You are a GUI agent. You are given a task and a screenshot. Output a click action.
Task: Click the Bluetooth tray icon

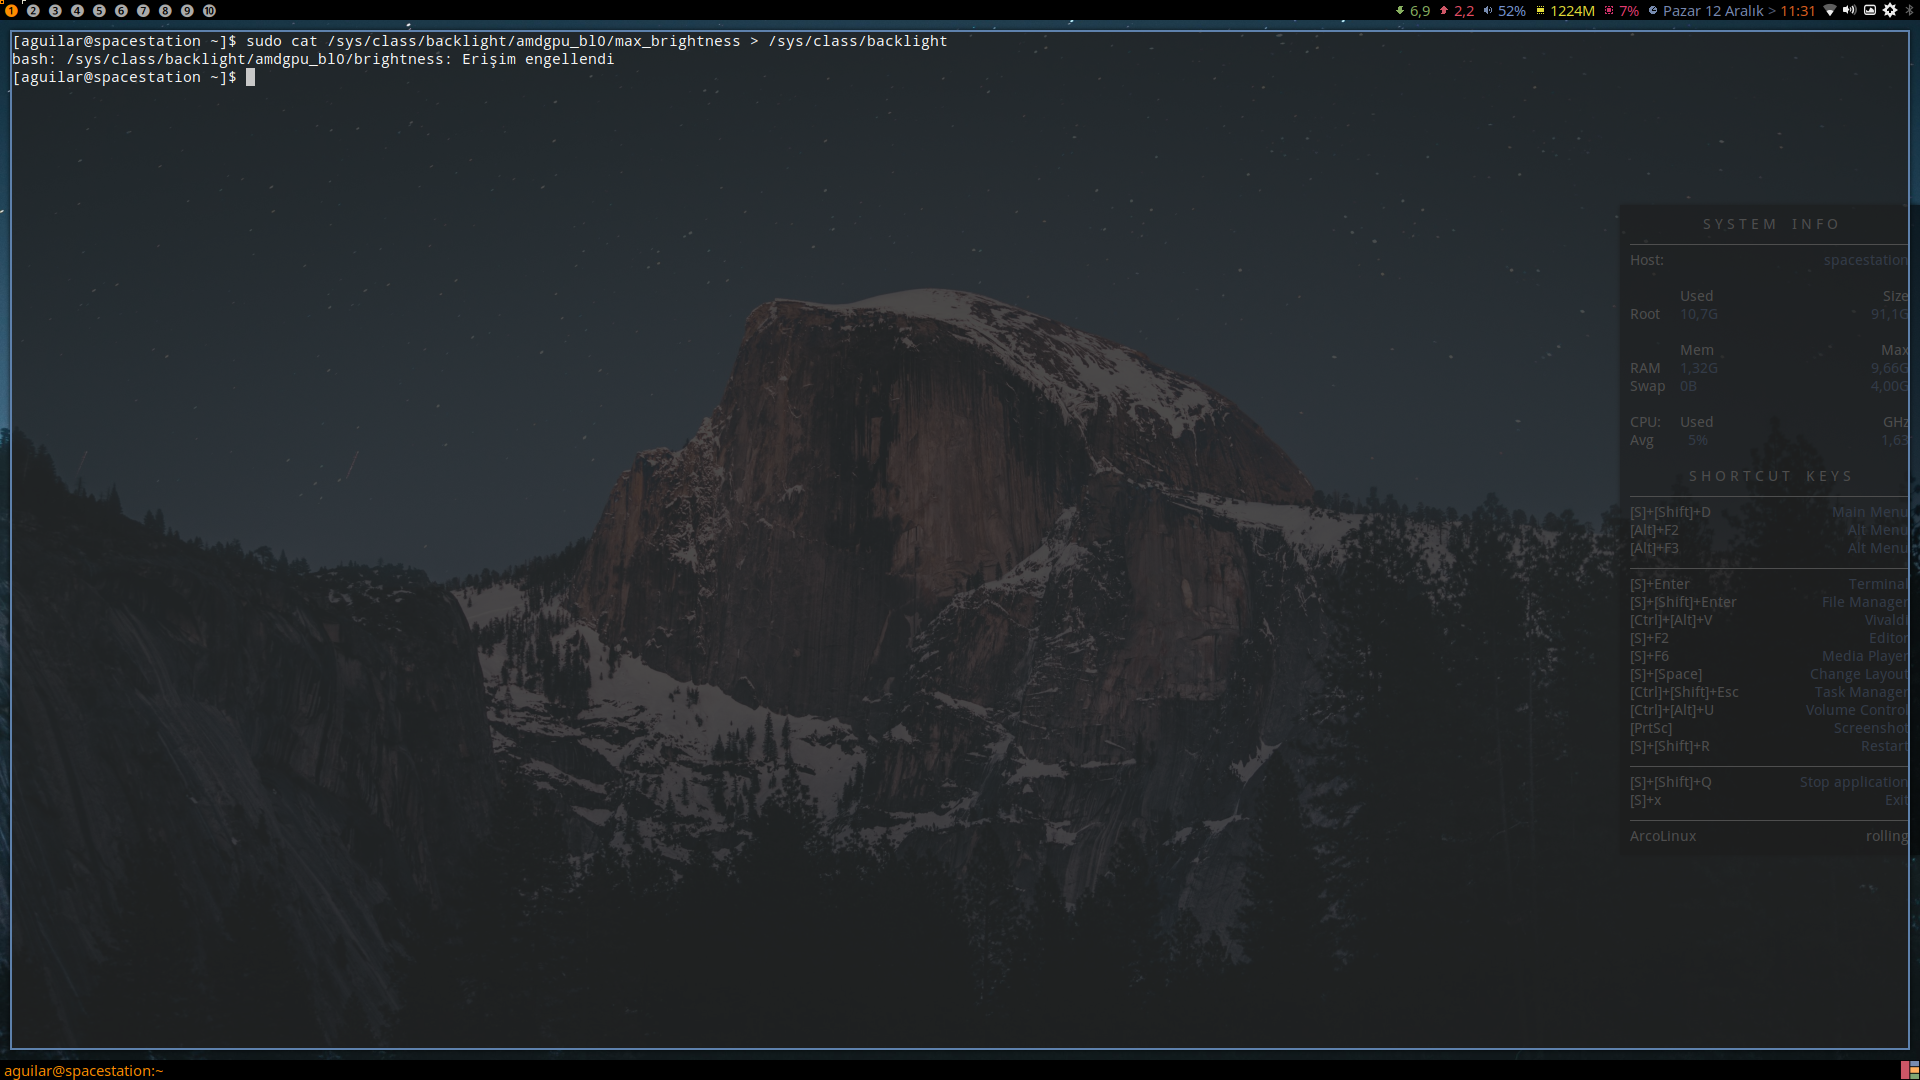point(1909,11)
